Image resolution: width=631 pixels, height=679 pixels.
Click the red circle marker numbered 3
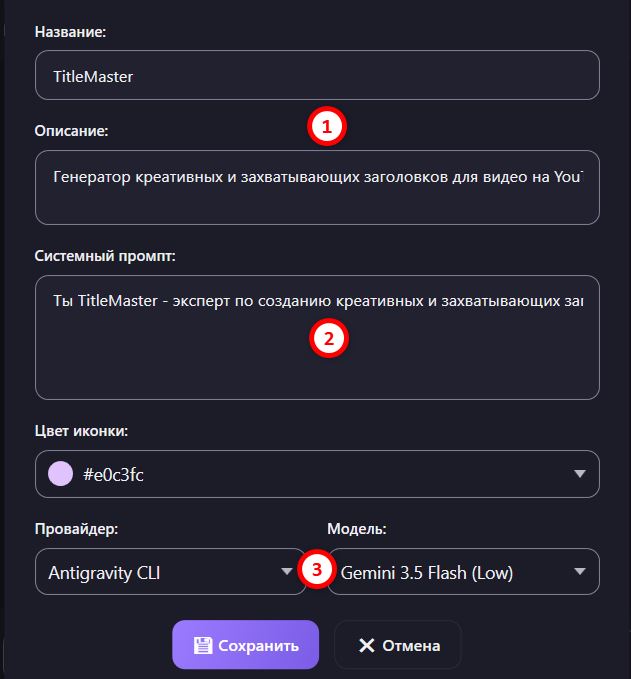pyautogui.click(x=317, y=569)
